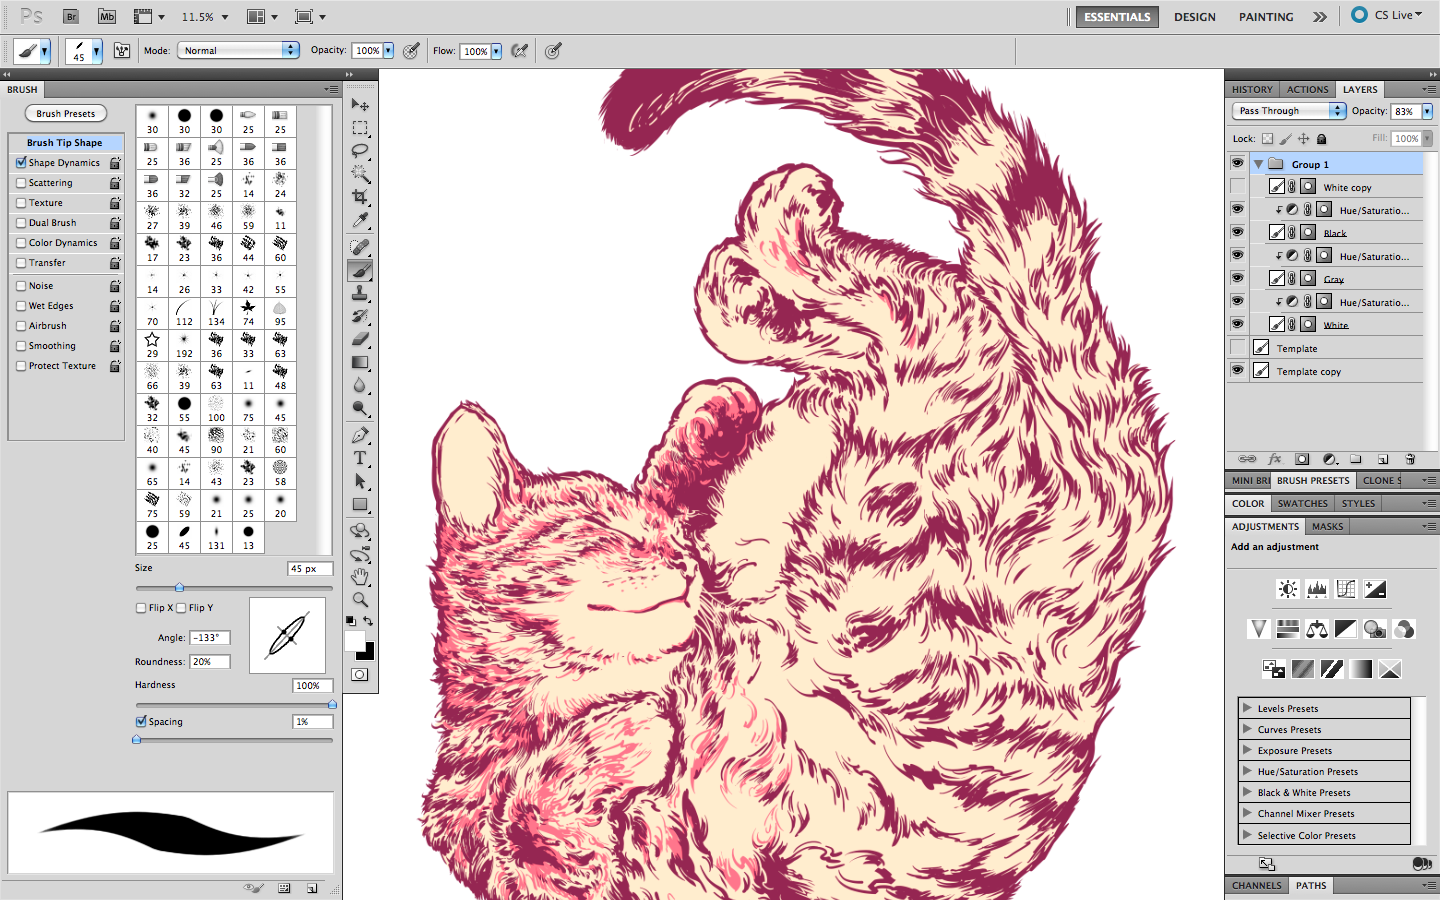Image resolution: width=1440 pixels, height=900 pixels.
Task: Select the Blur tool
Action: 360,385
